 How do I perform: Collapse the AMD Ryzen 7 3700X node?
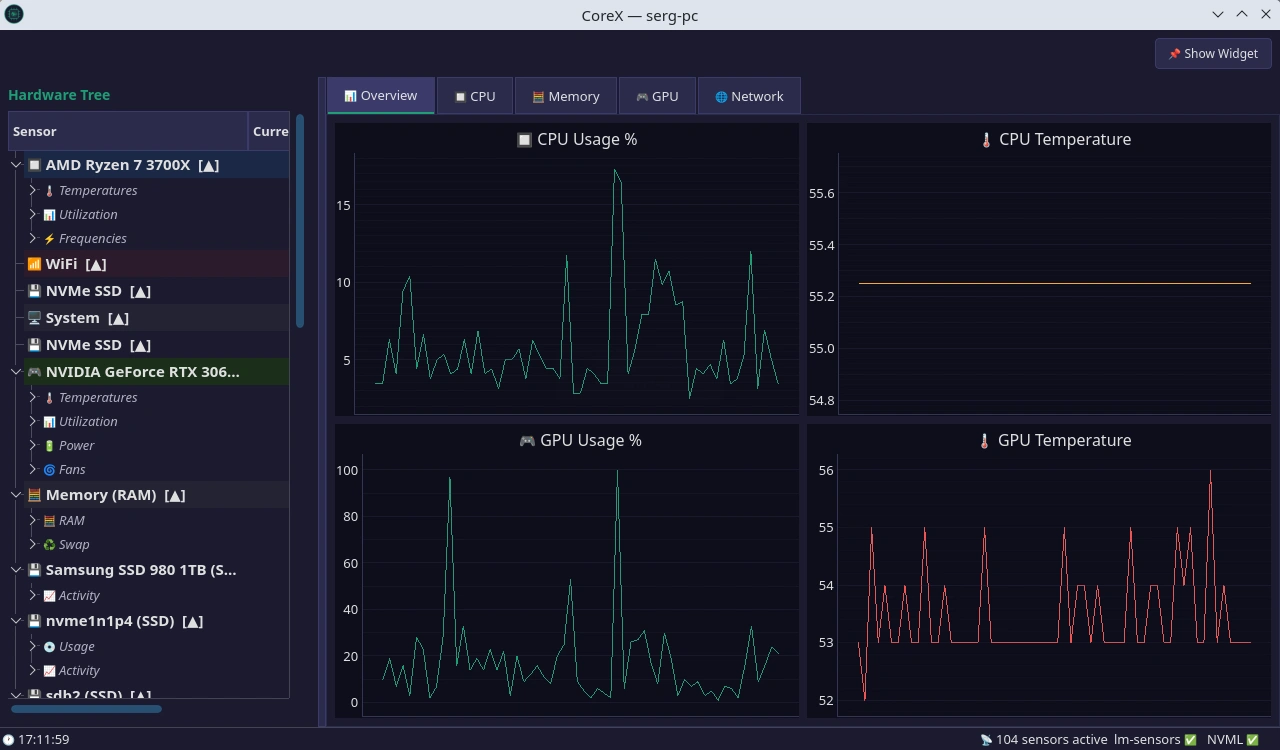(x=16, y=165)
